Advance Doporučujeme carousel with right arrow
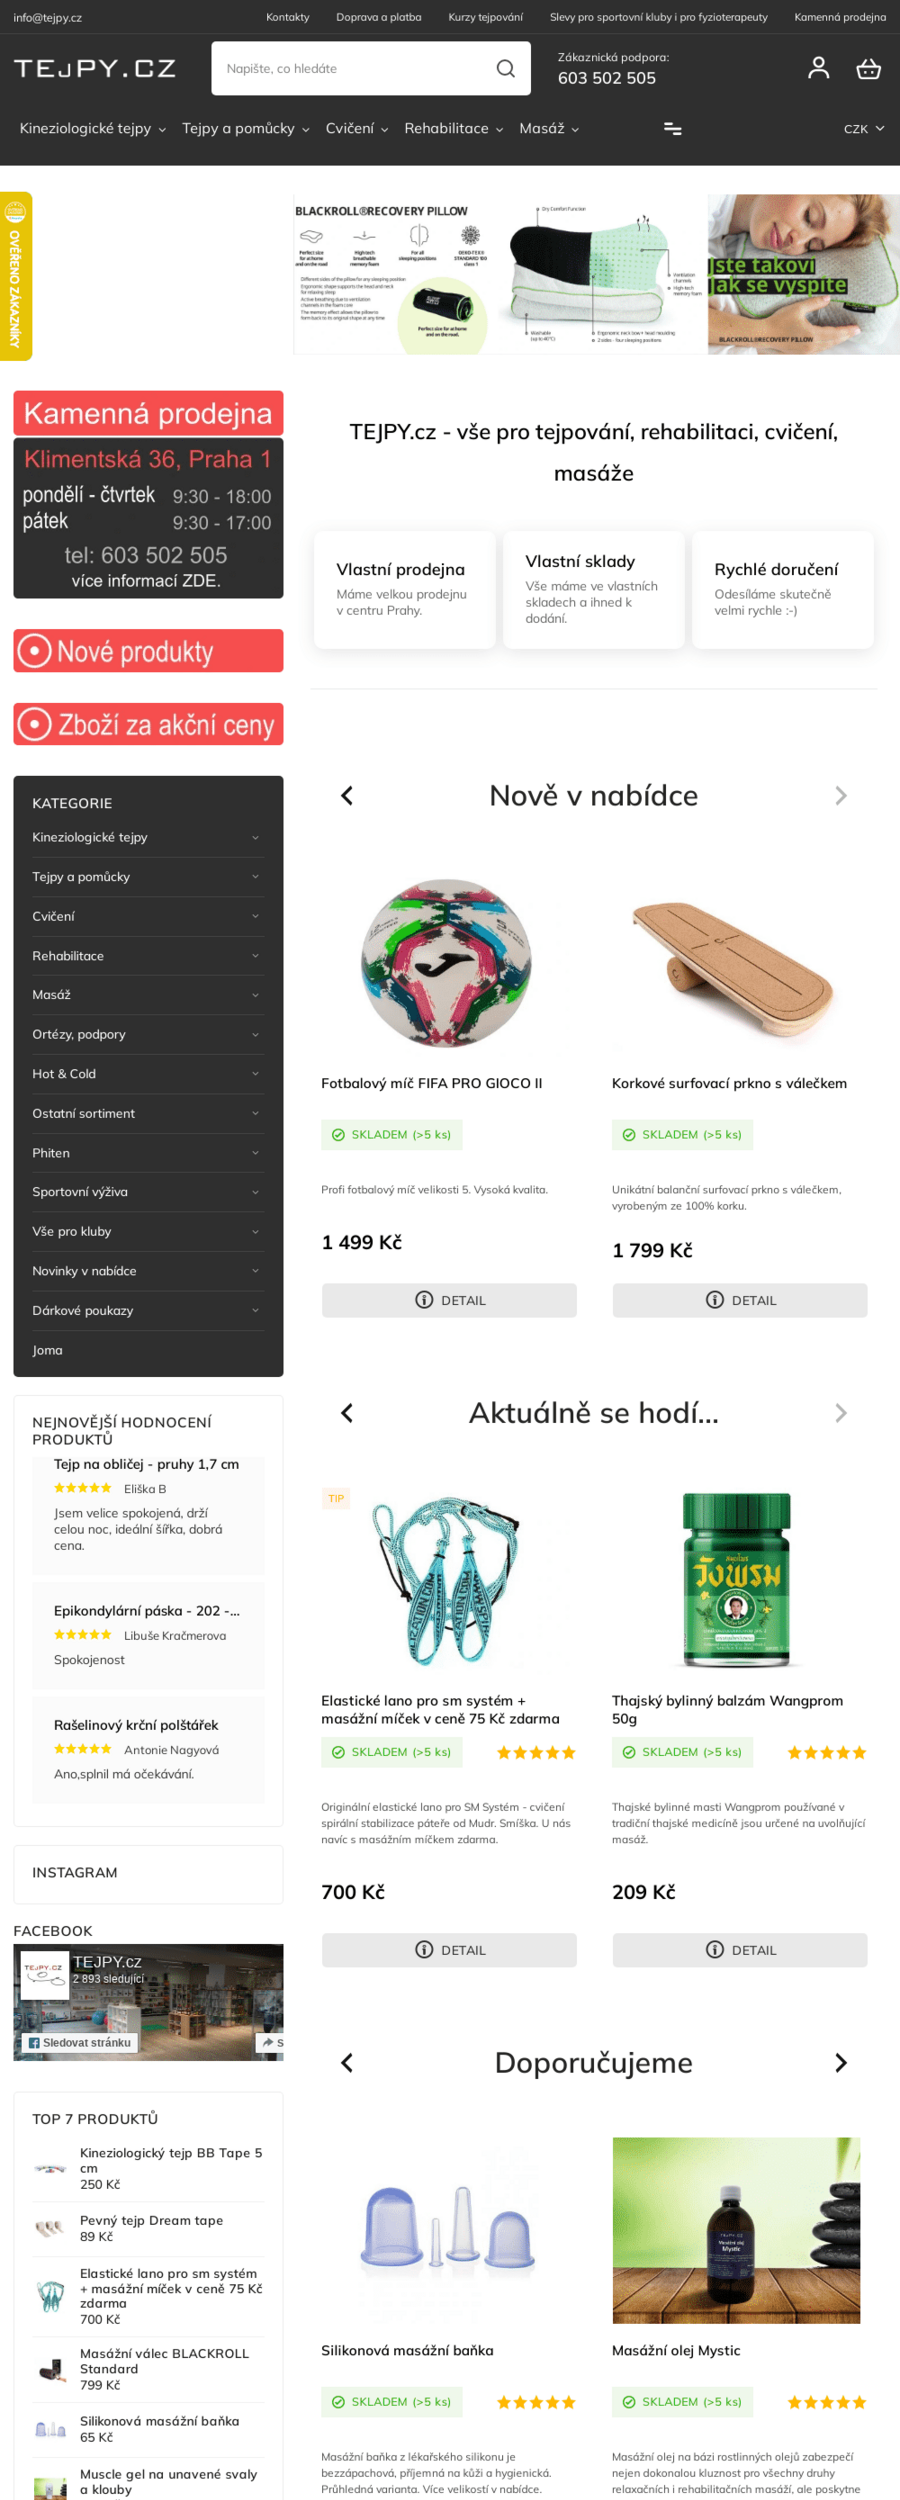The height and width of the screenshot is (2500, 900). click(841, 2062)
